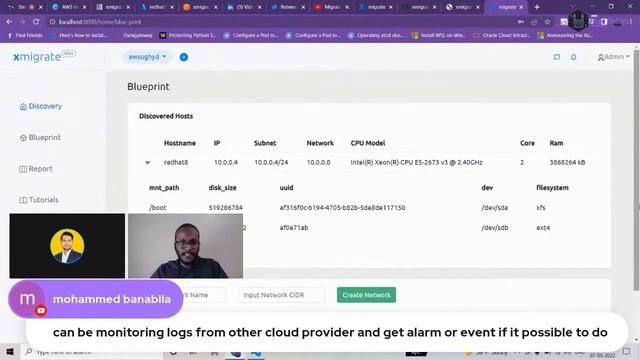Image resolution: width=640 pixels, height=360 pixels.
Task: Click the 519286784 disk size value
Action: (x=226, y=208)
